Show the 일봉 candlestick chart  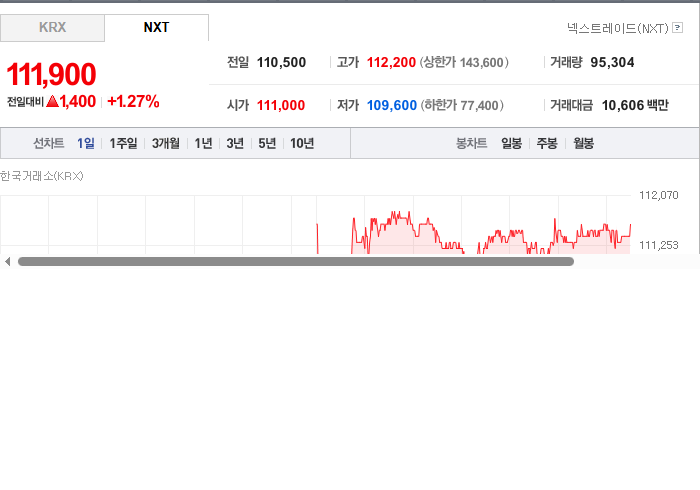coord(512,143)
